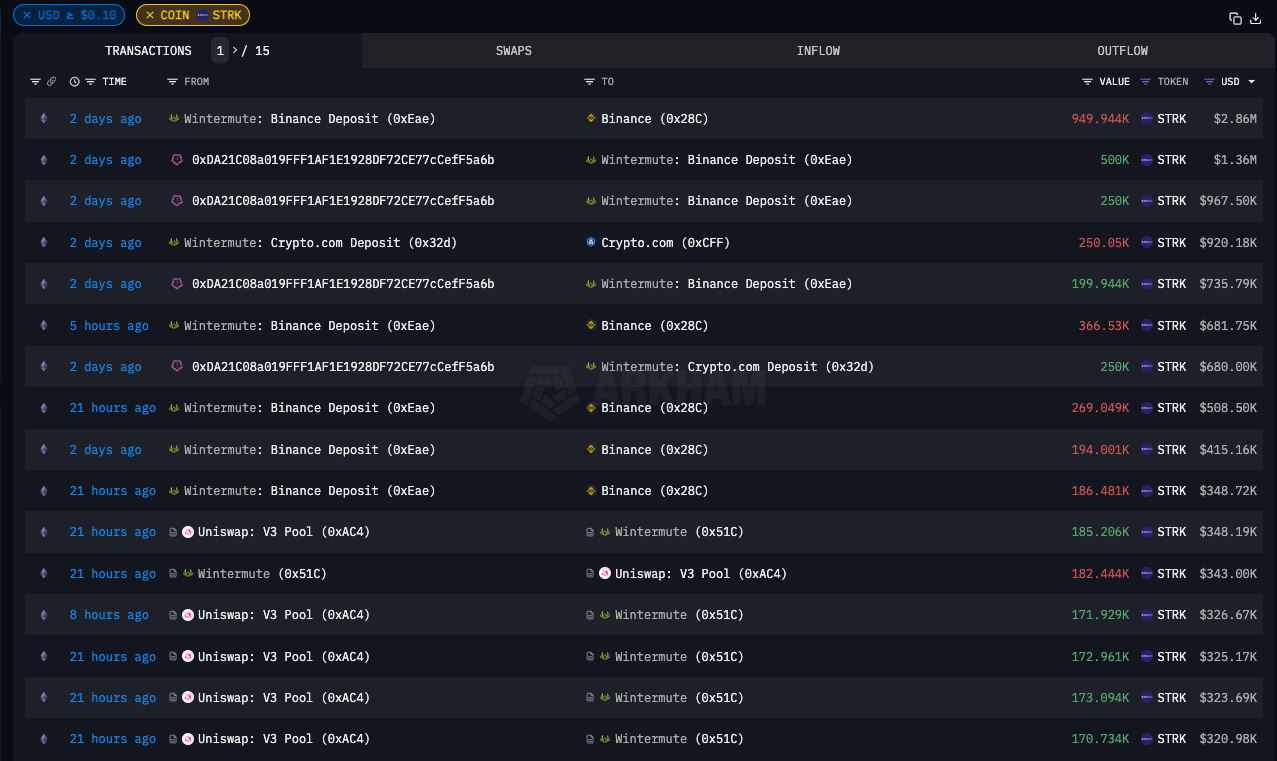Click the USD amount $967.50K
The image size is (1277, 761).
(x=1228, y=201)
